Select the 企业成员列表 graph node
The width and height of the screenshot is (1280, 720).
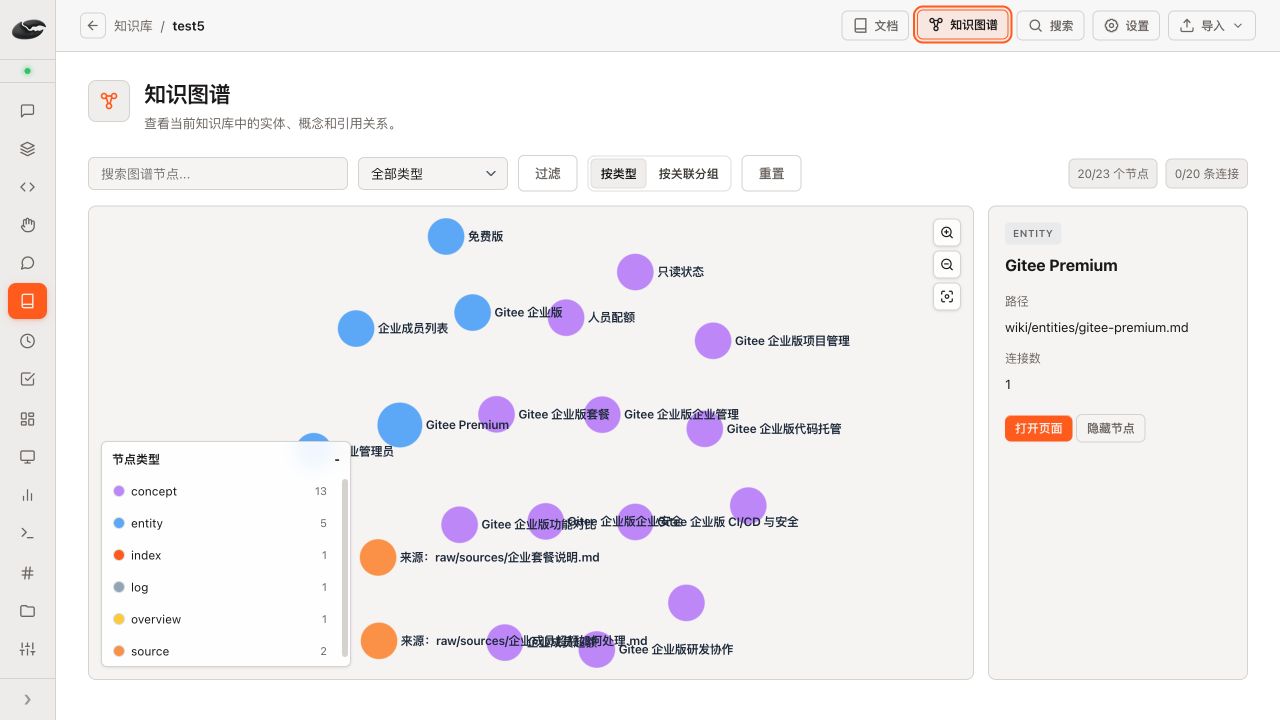[356, 329]
